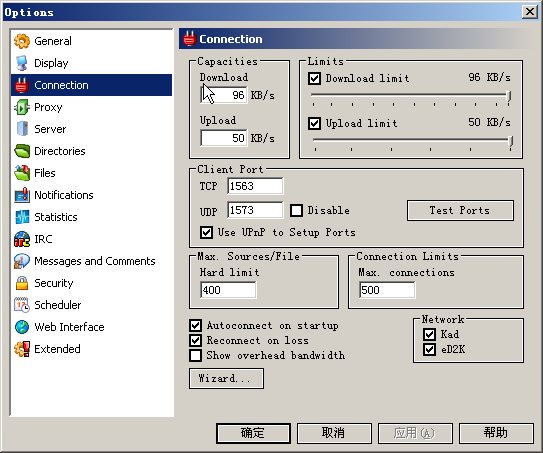Click the Messages and Comments icon
Screen dimensions: 543x453
[x=22, y=261]
